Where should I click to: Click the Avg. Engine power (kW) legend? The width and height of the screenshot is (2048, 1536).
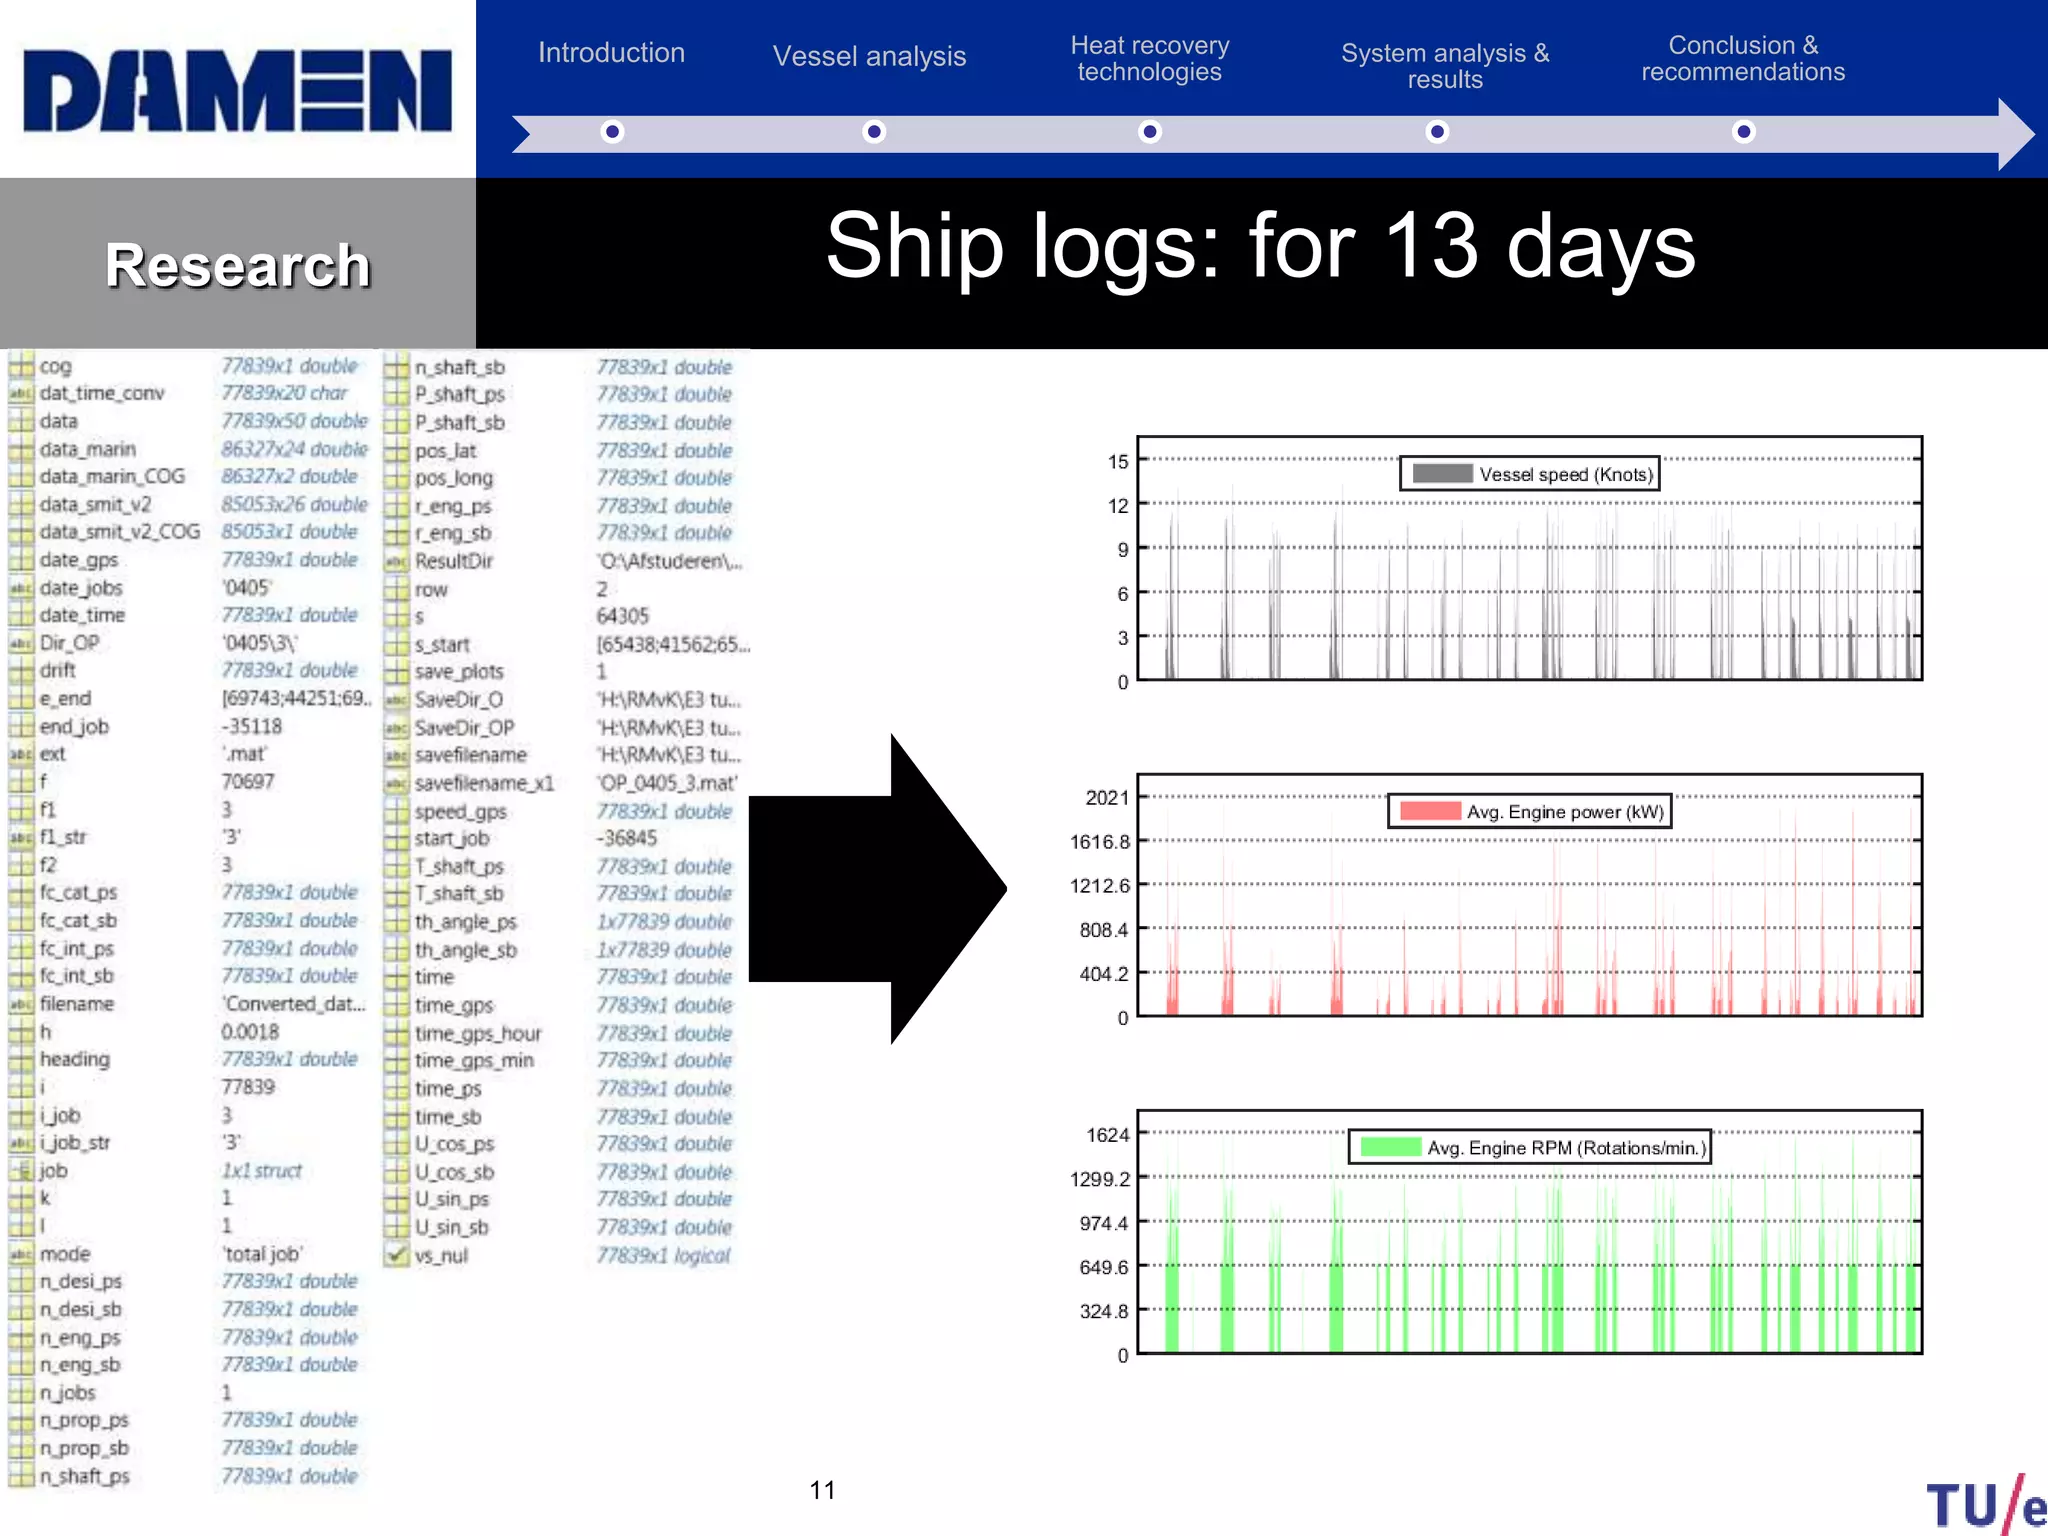click(1529, 811)
